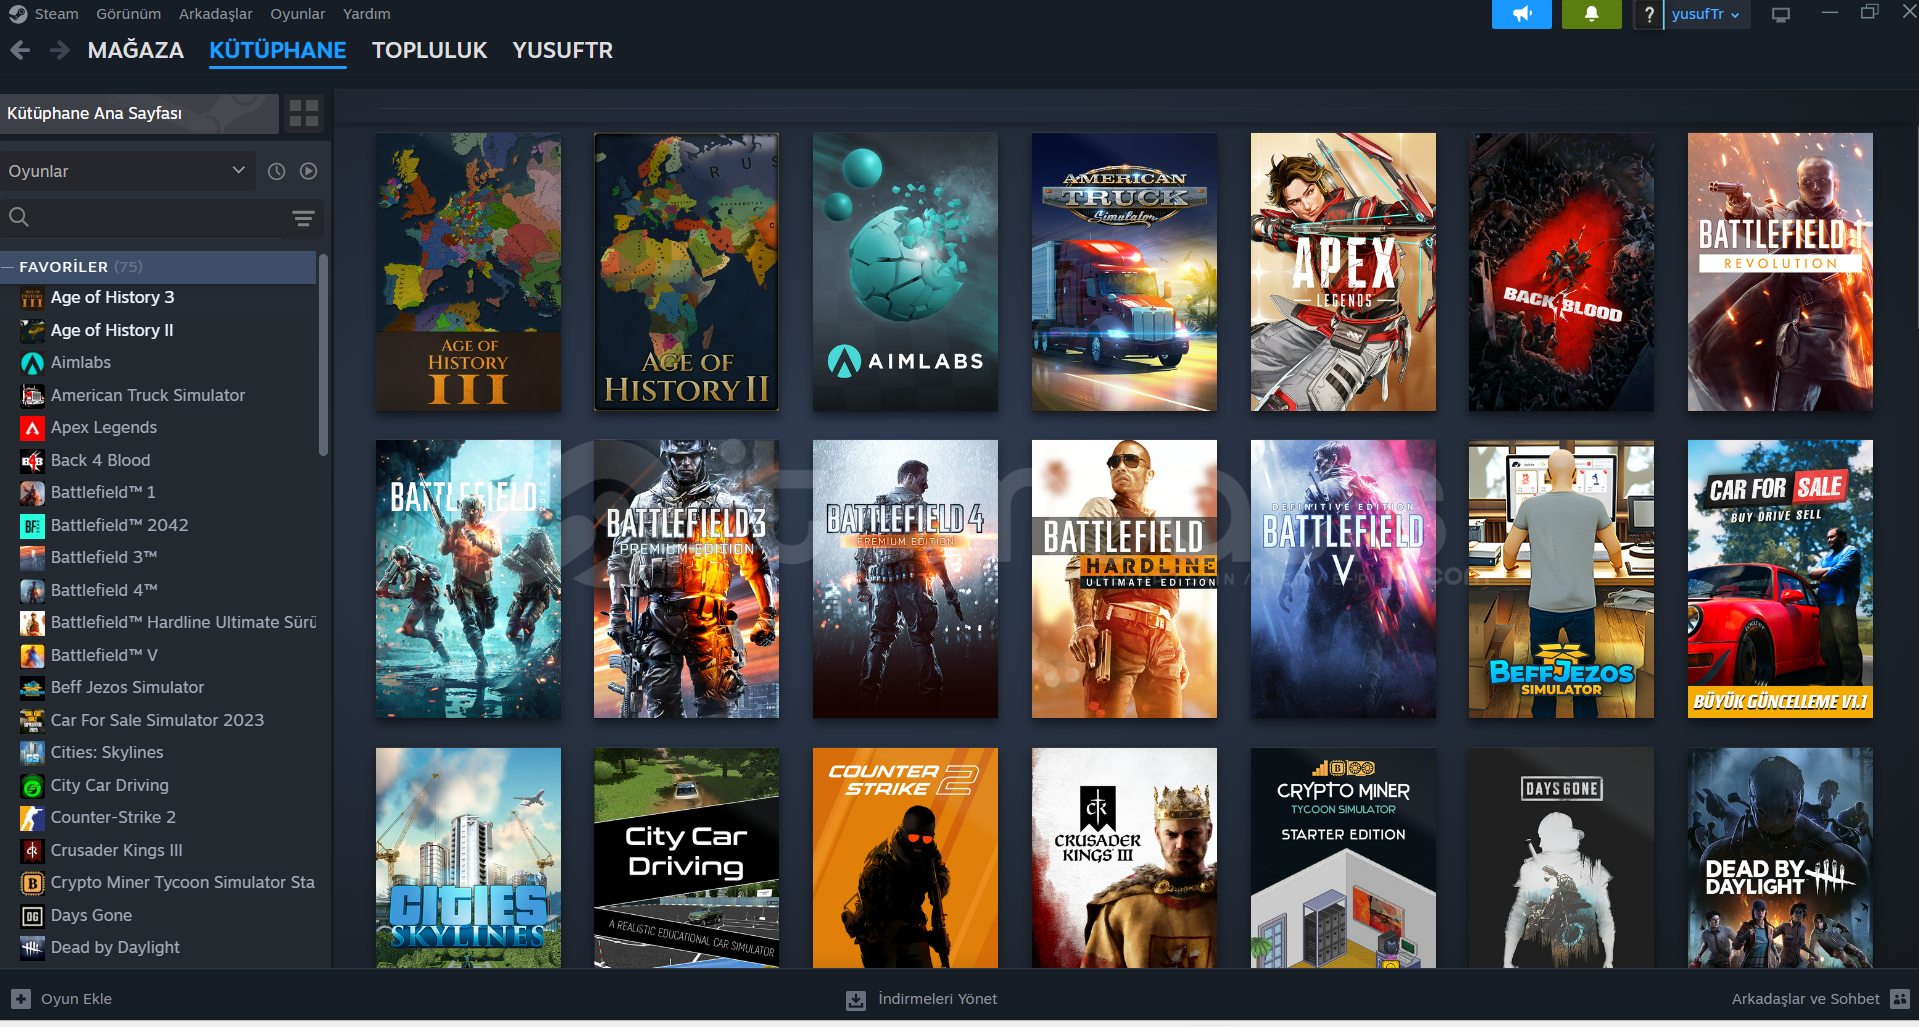The image size is (1919, 1027).
Task: Click the Steam logo icon in the menu bar
Action: pos(17,14)
